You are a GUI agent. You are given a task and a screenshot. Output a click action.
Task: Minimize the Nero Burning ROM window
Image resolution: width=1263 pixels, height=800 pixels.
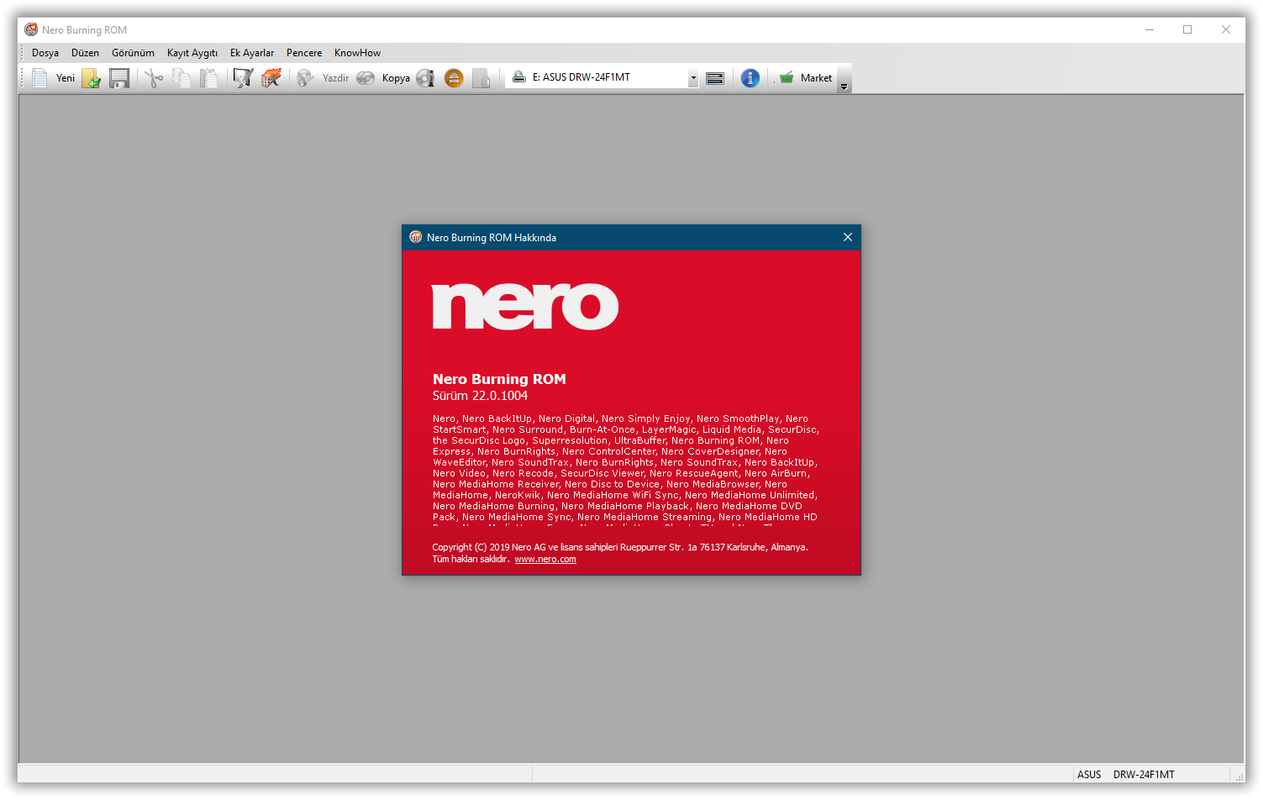click(x=1149, y=30)
